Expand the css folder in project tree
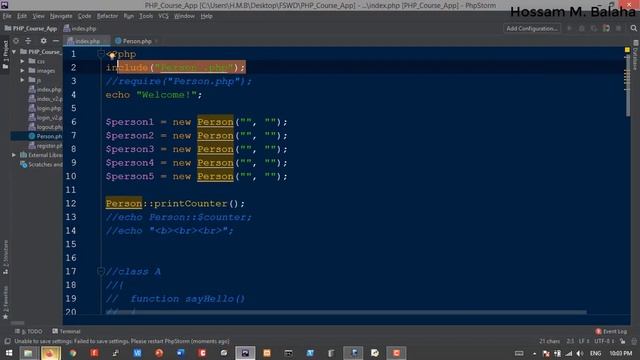Image resolution: width=640 pixels, height=360 pixels. coord(22,61)
